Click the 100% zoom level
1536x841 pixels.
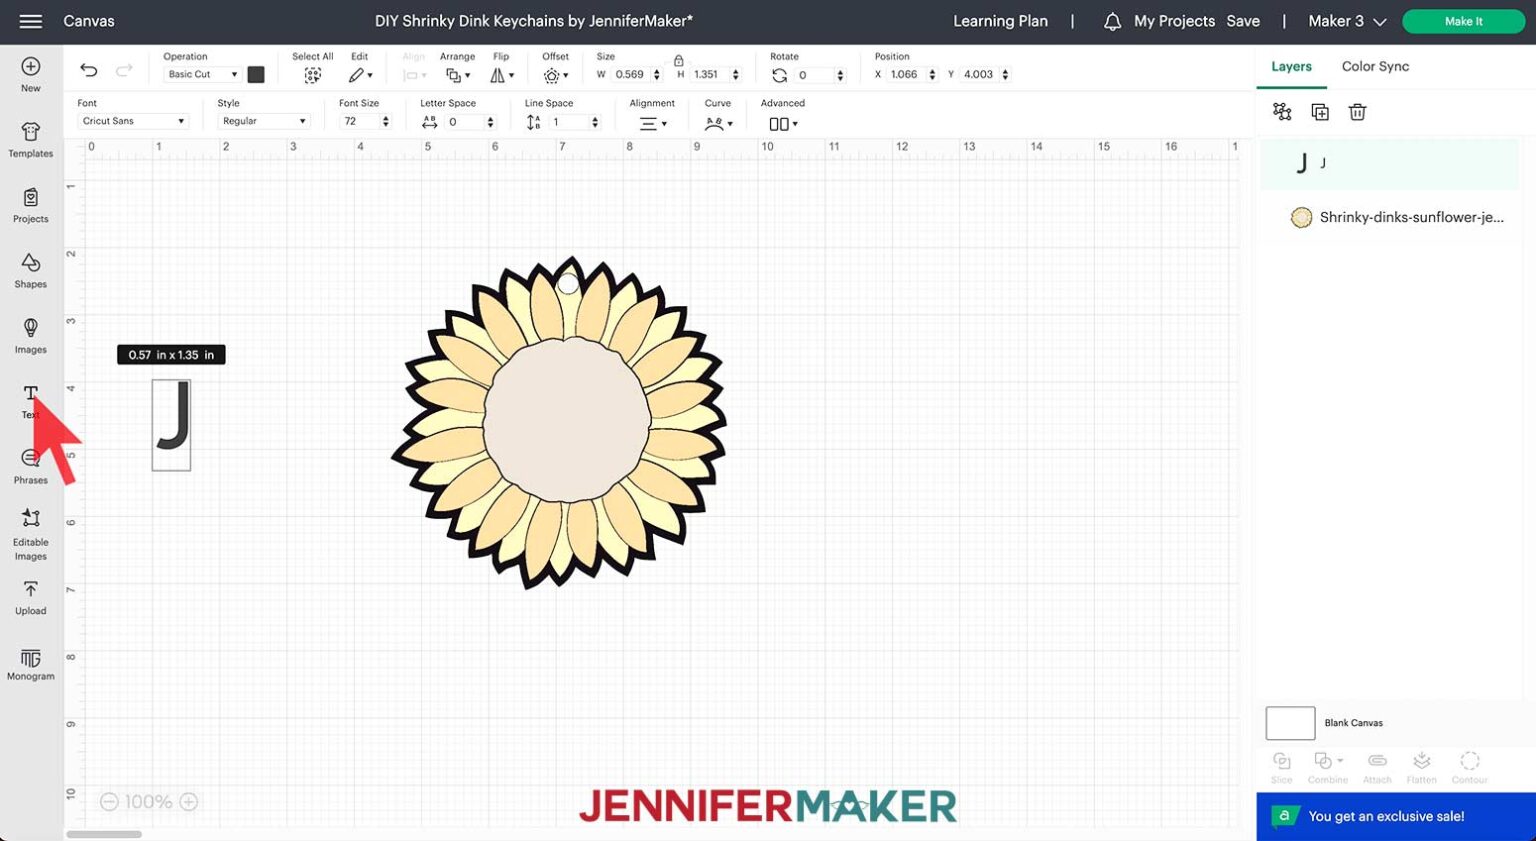click(148, 802)
